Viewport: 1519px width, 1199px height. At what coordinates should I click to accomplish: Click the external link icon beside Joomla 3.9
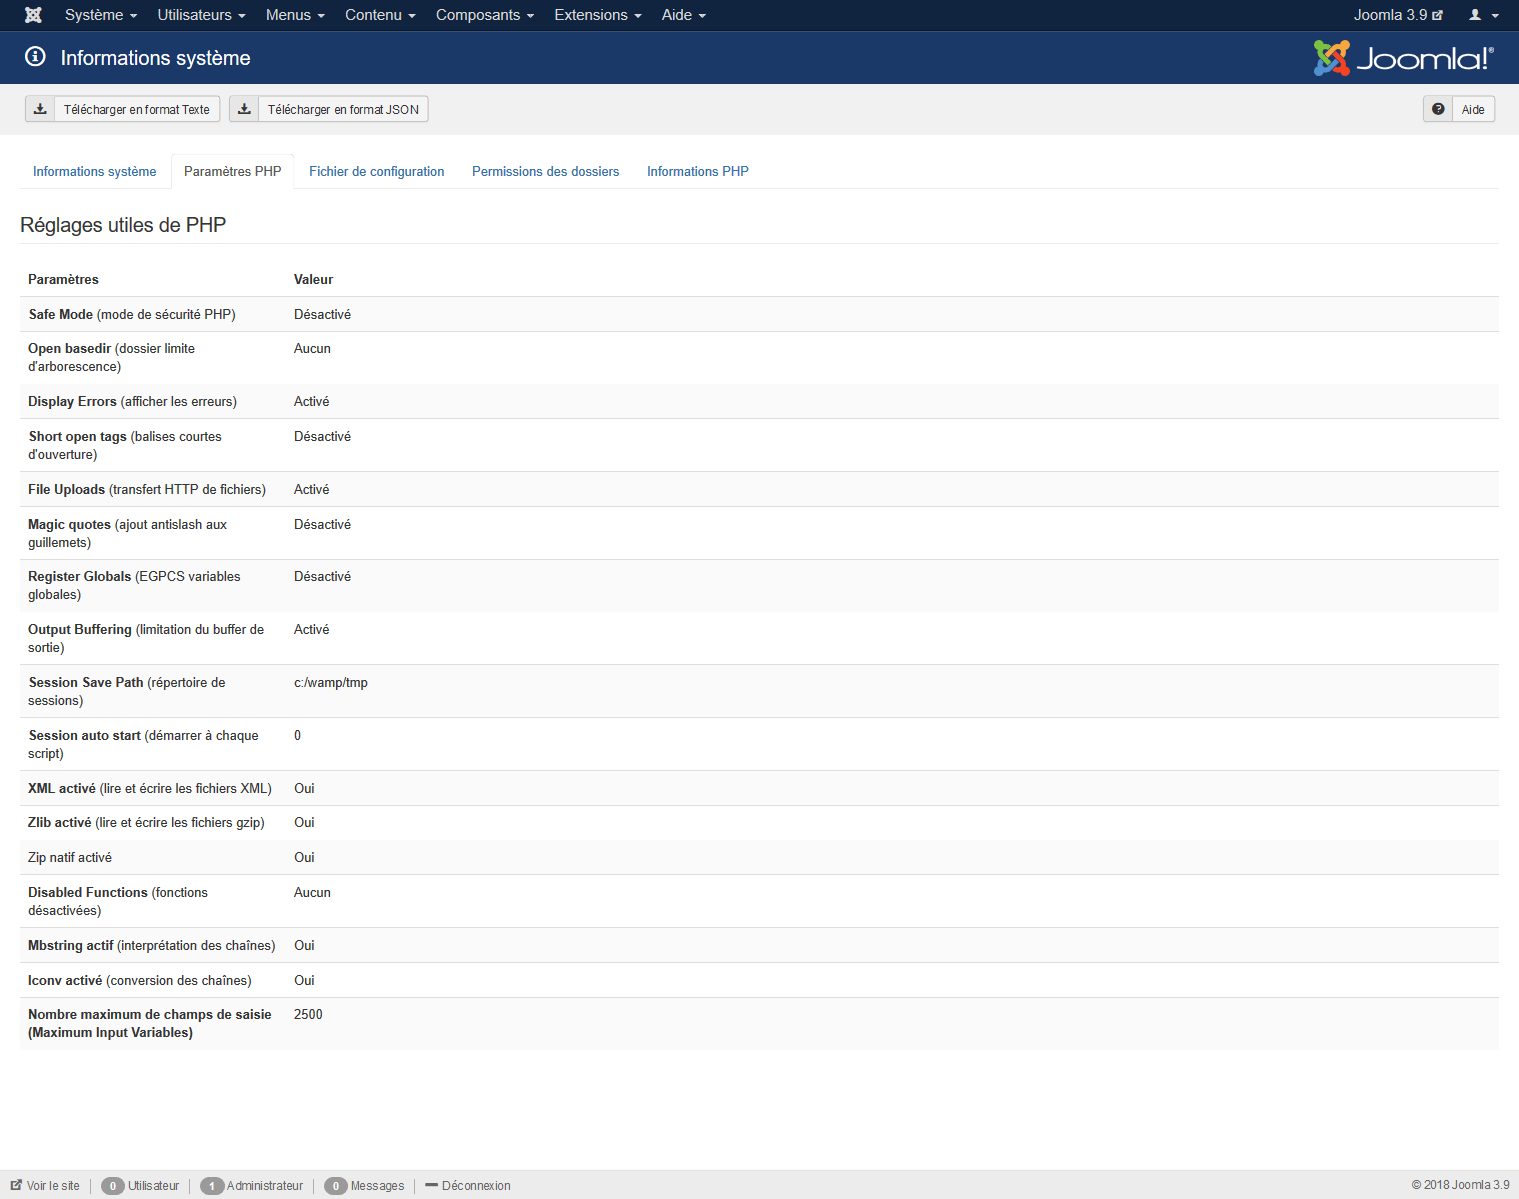click(x=1437, y=15)
